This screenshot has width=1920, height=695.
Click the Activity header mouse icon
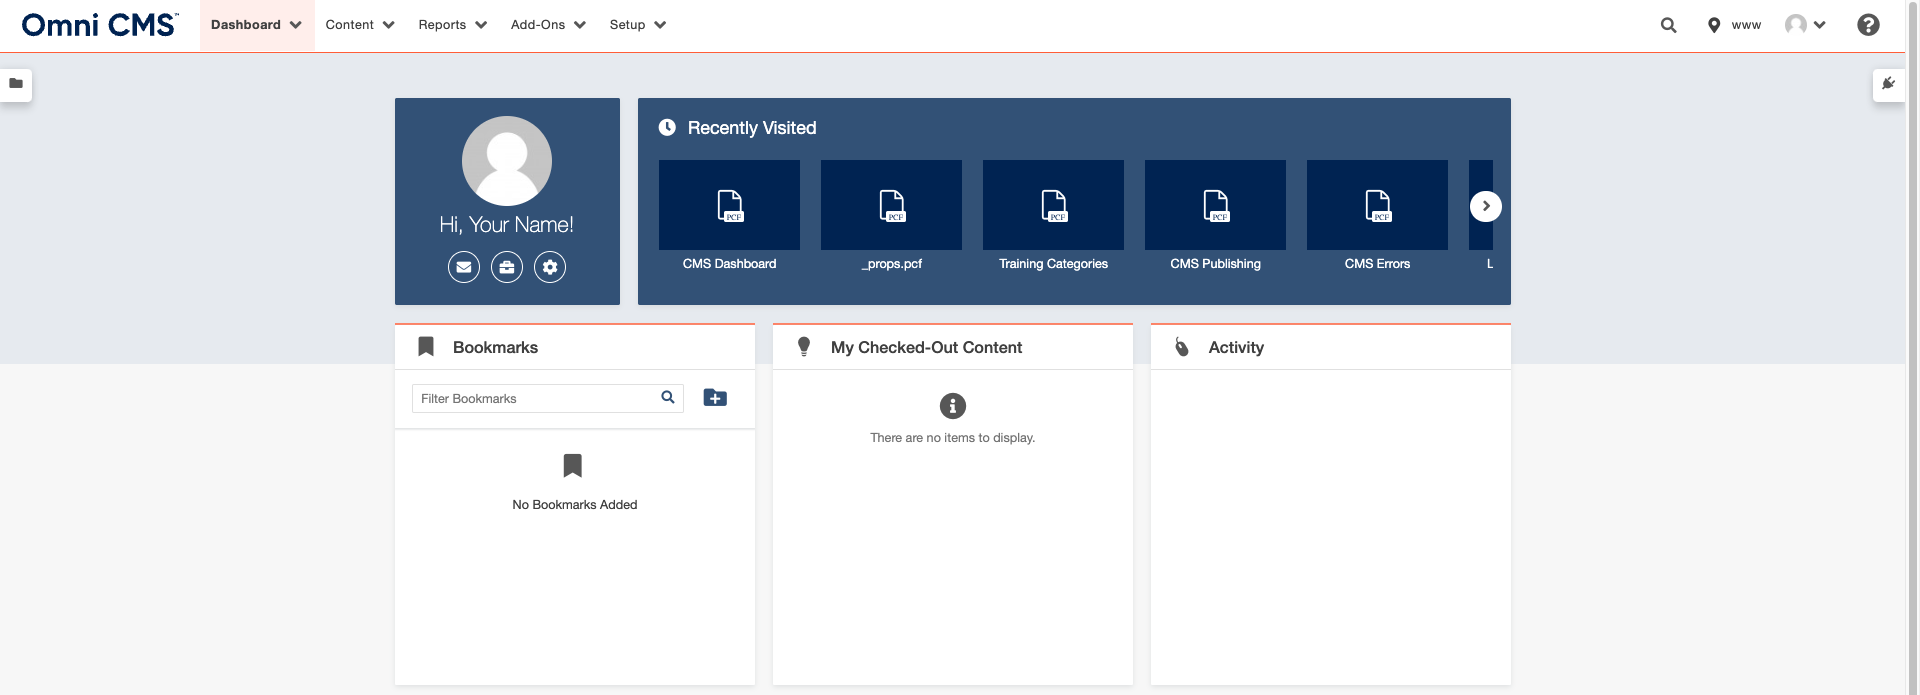[1182, 347]
